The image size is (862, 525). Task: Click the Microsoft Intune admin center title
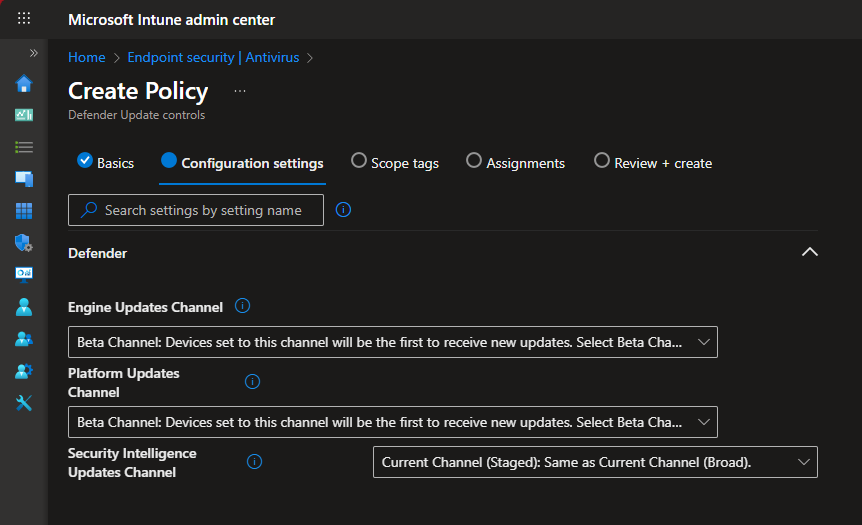pyautogui.click(x=172, y=20)
